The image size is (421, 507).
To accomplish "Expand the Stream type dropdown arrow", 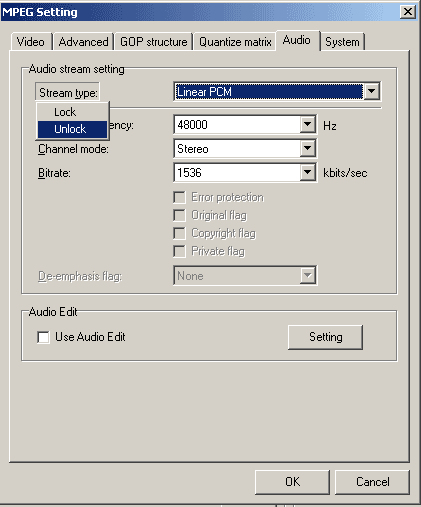I will coord(372,91).
